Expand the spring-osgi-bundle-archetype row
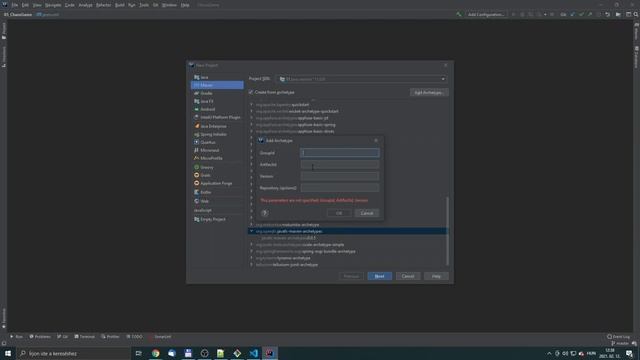Image resolution: width=640 pixels, height=360 pixels. [x=251, y=251]
